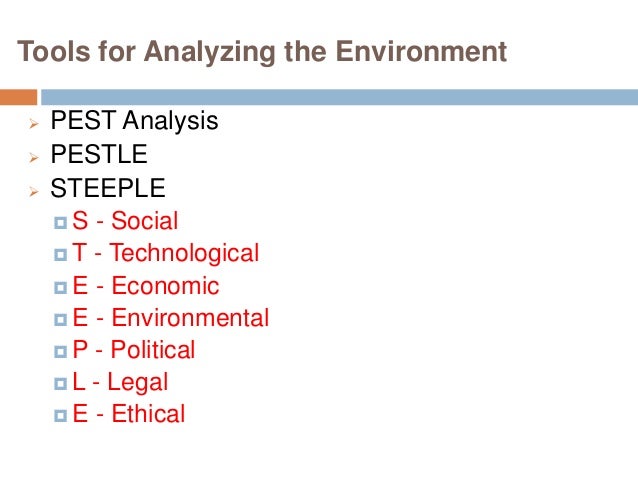
Task: Click the STEEPLE text line
Action: [108, 188]
